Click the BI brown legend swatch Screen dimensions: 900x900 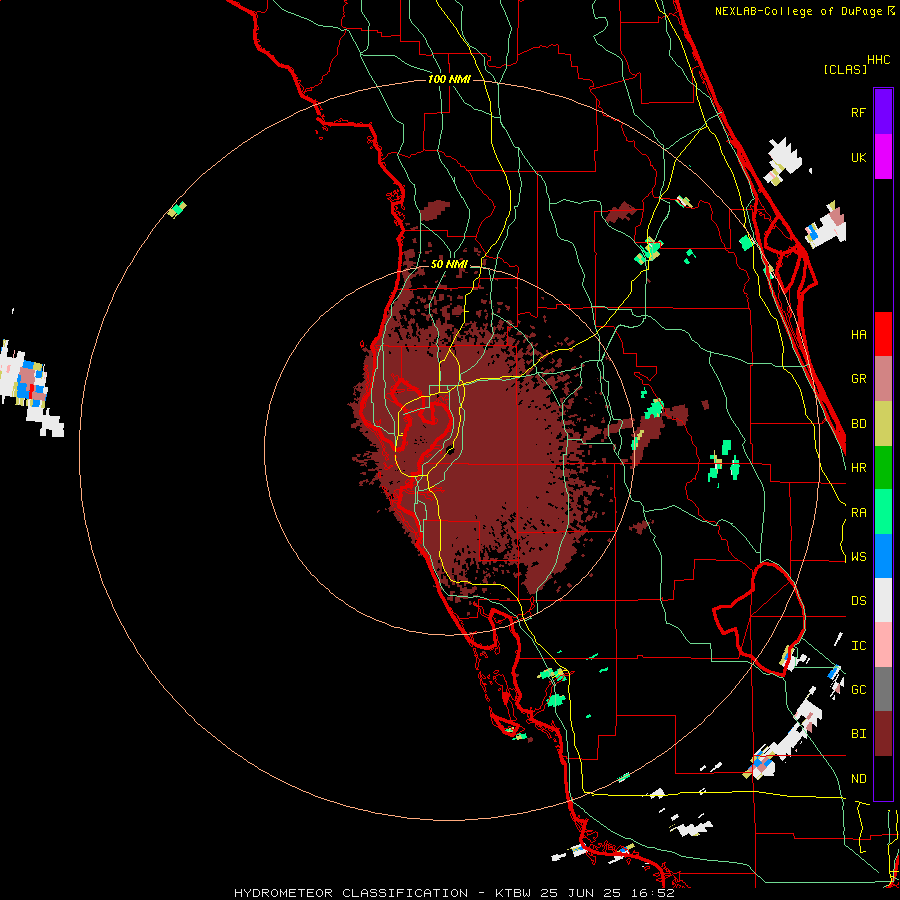click(x=883, y=734)
